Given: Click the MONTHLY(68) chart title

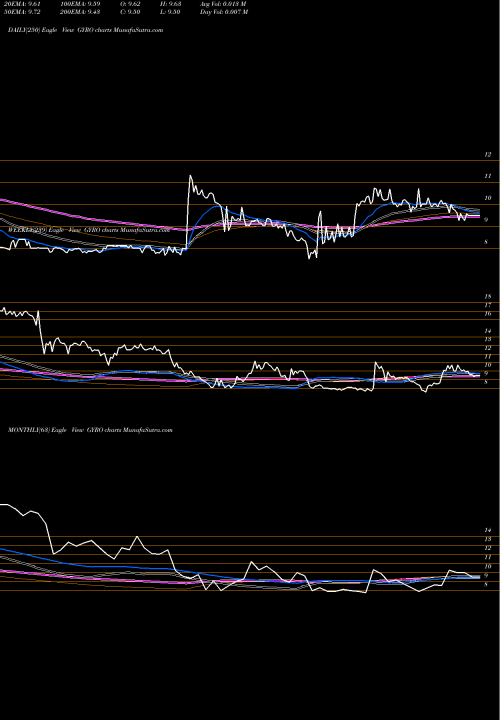Looking at the screenshot, I should coord(90,430).
